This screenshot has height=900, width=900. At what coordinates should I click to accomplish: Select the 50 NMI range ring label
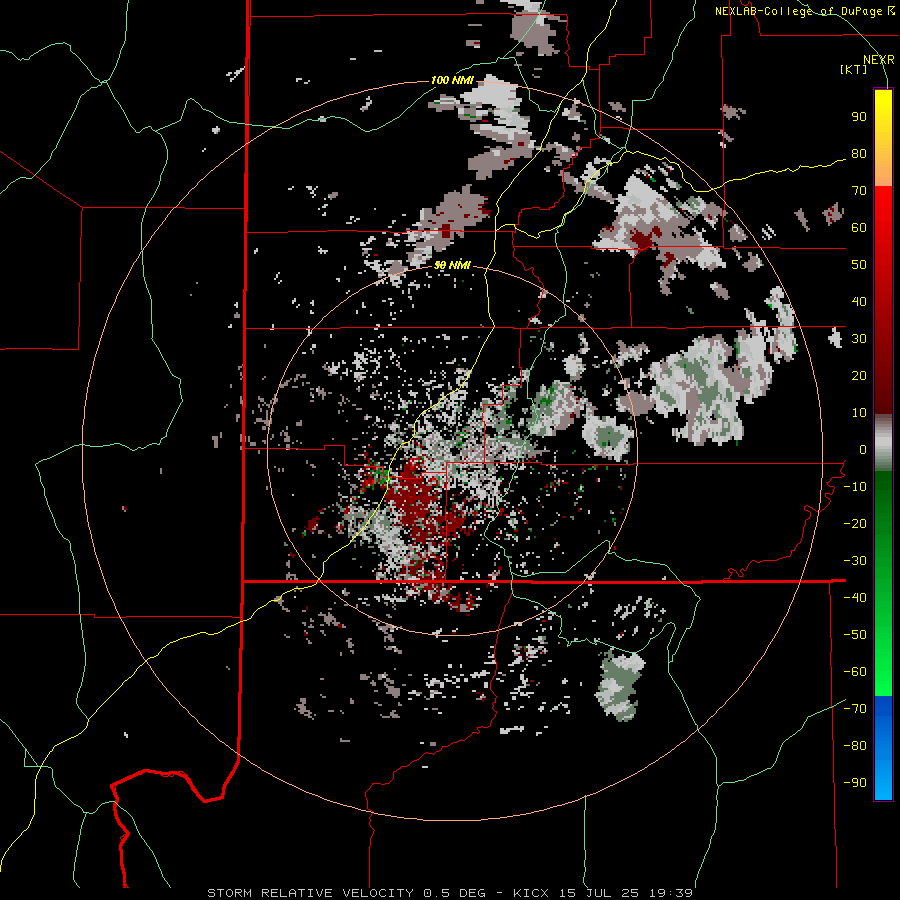click(452, 265)
